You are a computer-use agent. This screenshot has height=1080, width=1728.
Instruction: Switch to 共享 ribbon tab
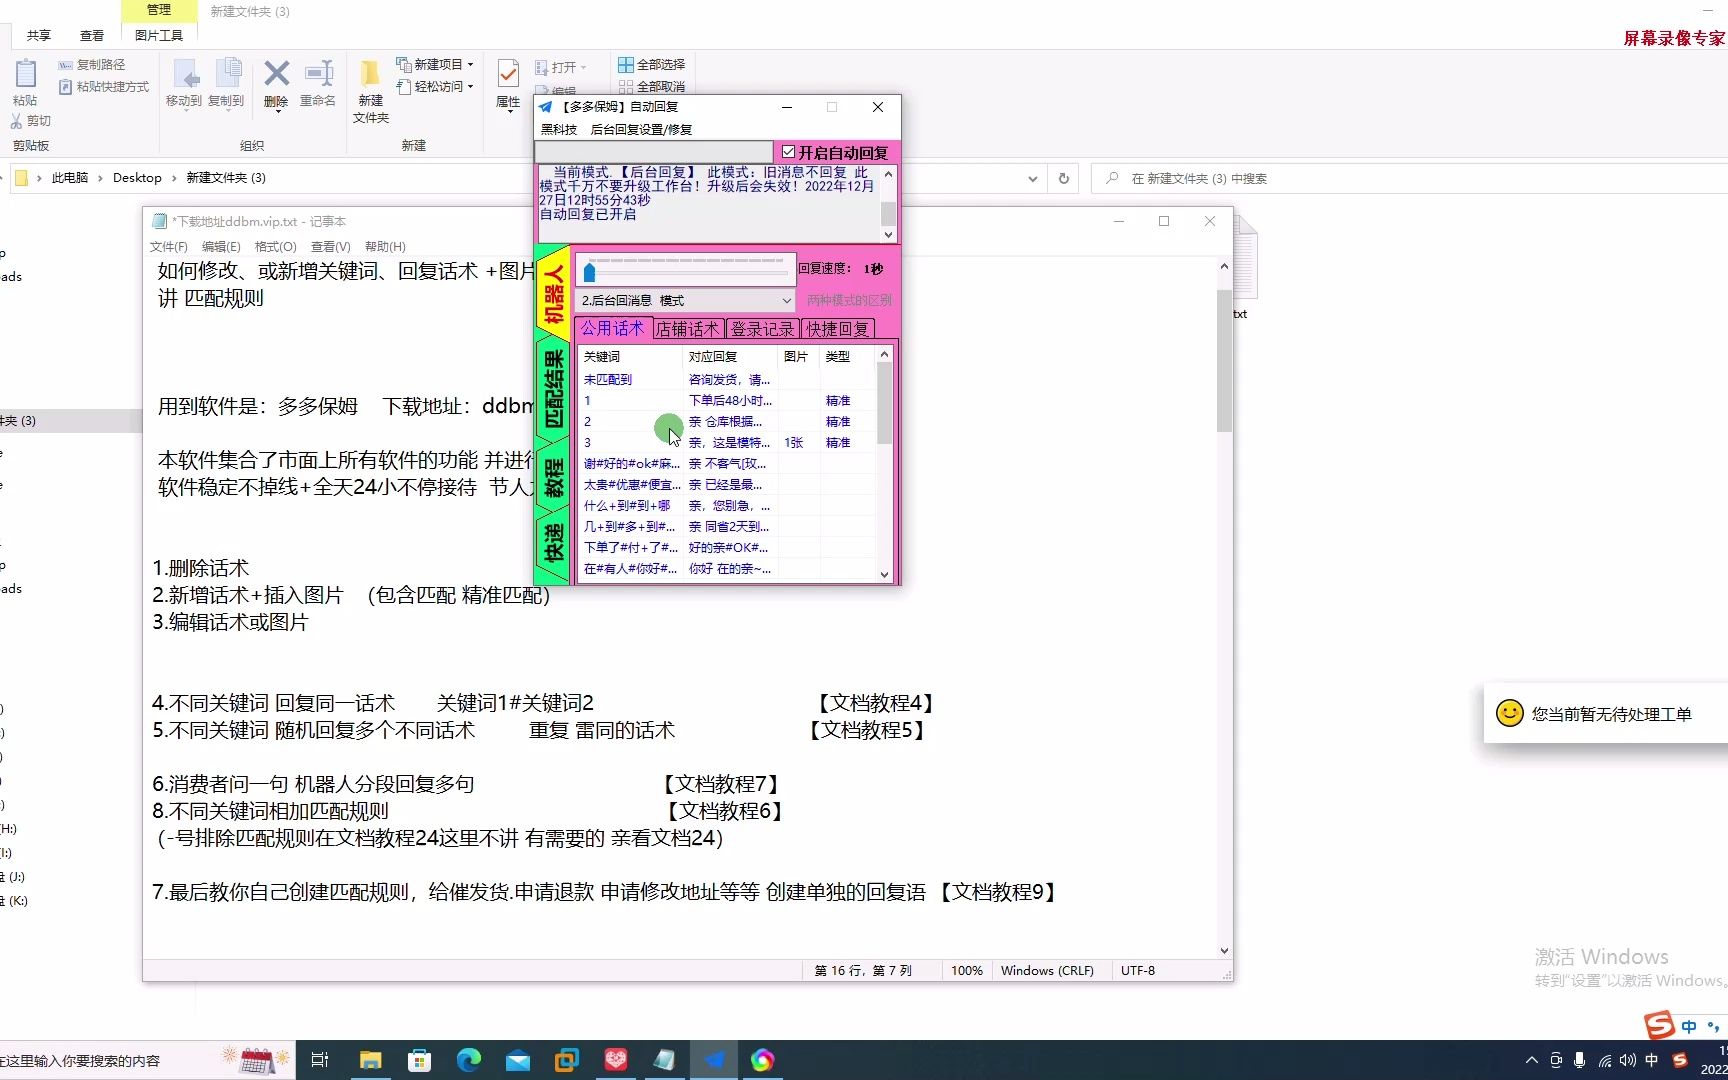pos(39,35)
